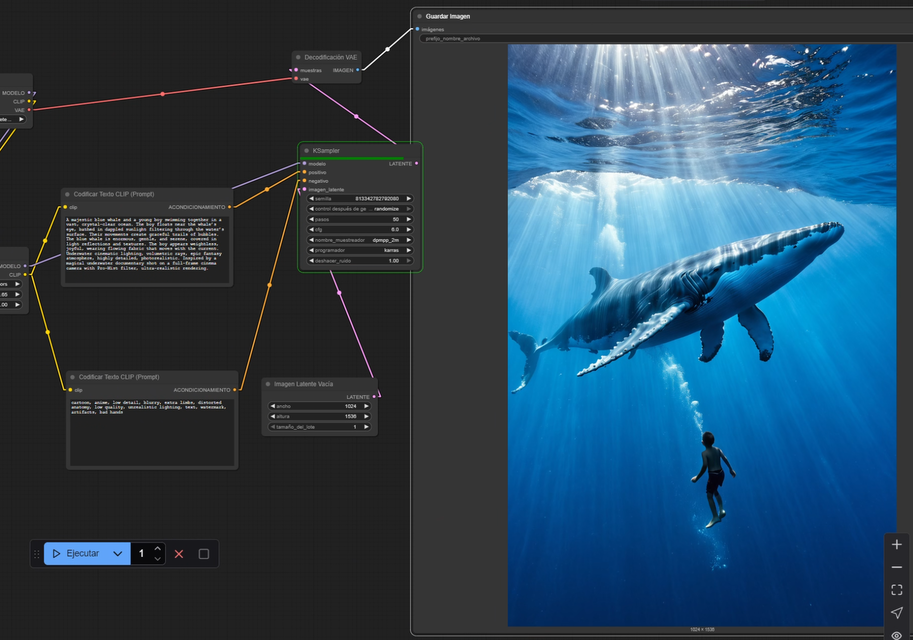Decrease the batch count with the down arrow
913x640 pixels.
(158, 559)
